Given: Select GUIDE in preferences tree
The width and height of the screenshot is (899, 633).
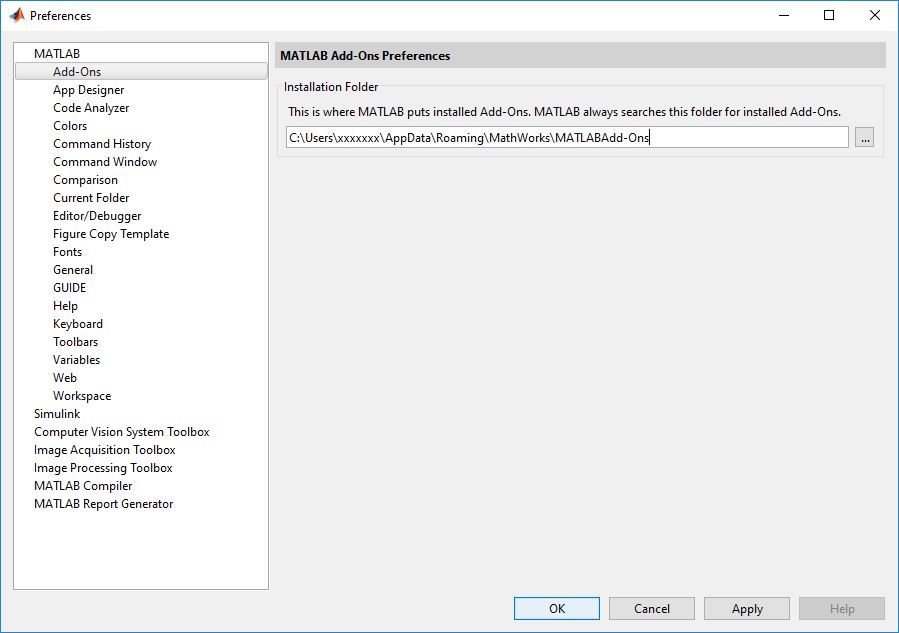Looking at the screenshot, I should click(69, 288).
